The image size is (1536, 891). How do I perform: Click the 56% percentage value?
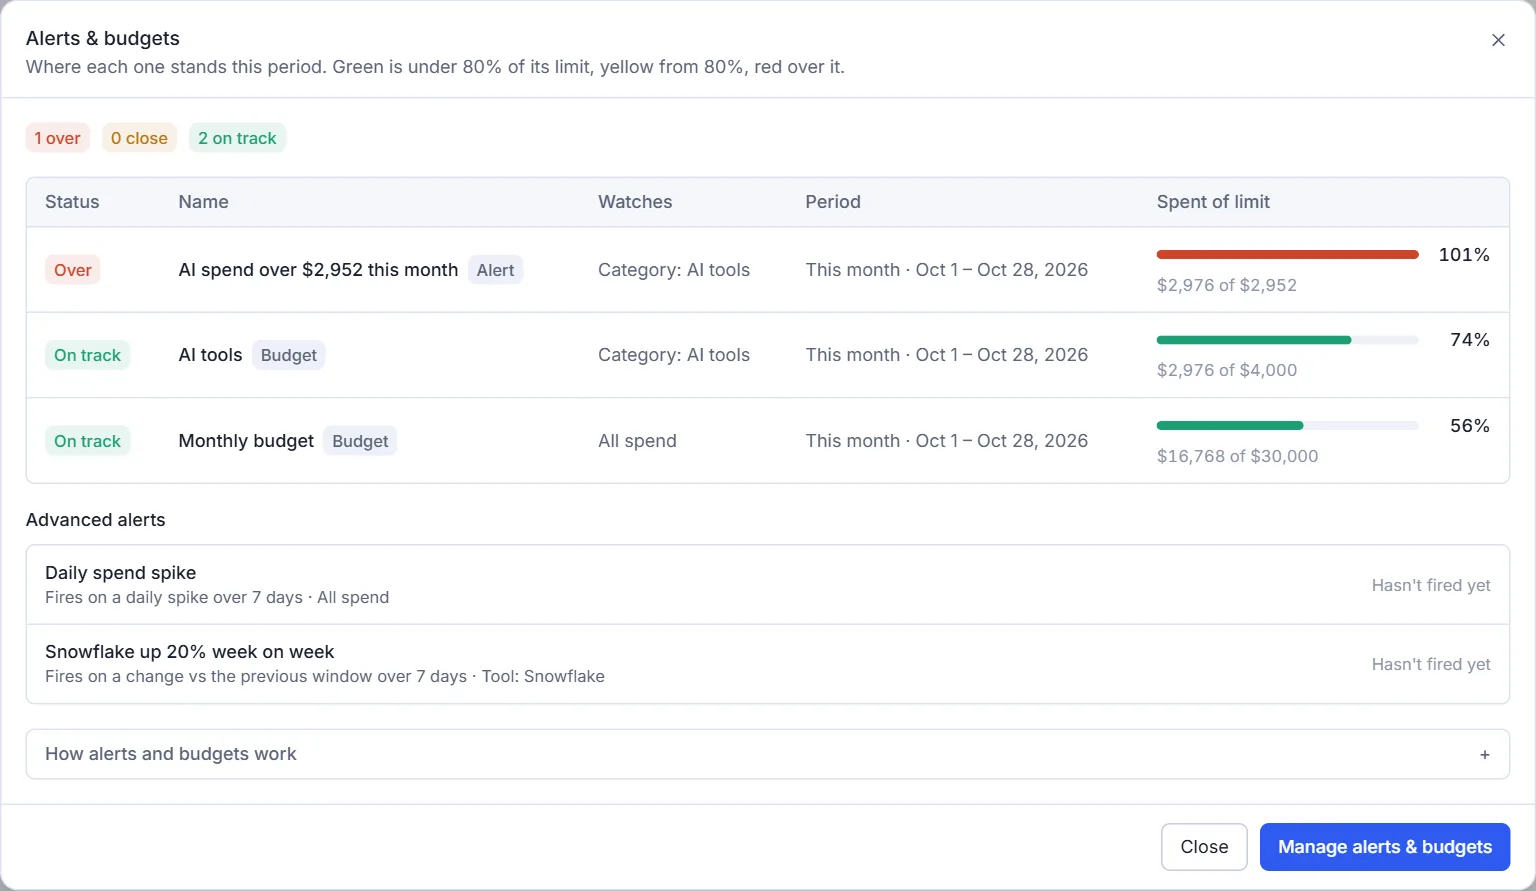[x=1470, y=426]
